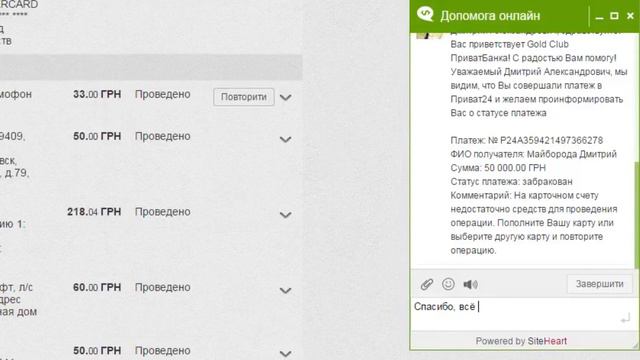Click operator avatar thumbnail in chat
Image resolution: width=640 pixels, height=360 pixels.
(429, 35)
